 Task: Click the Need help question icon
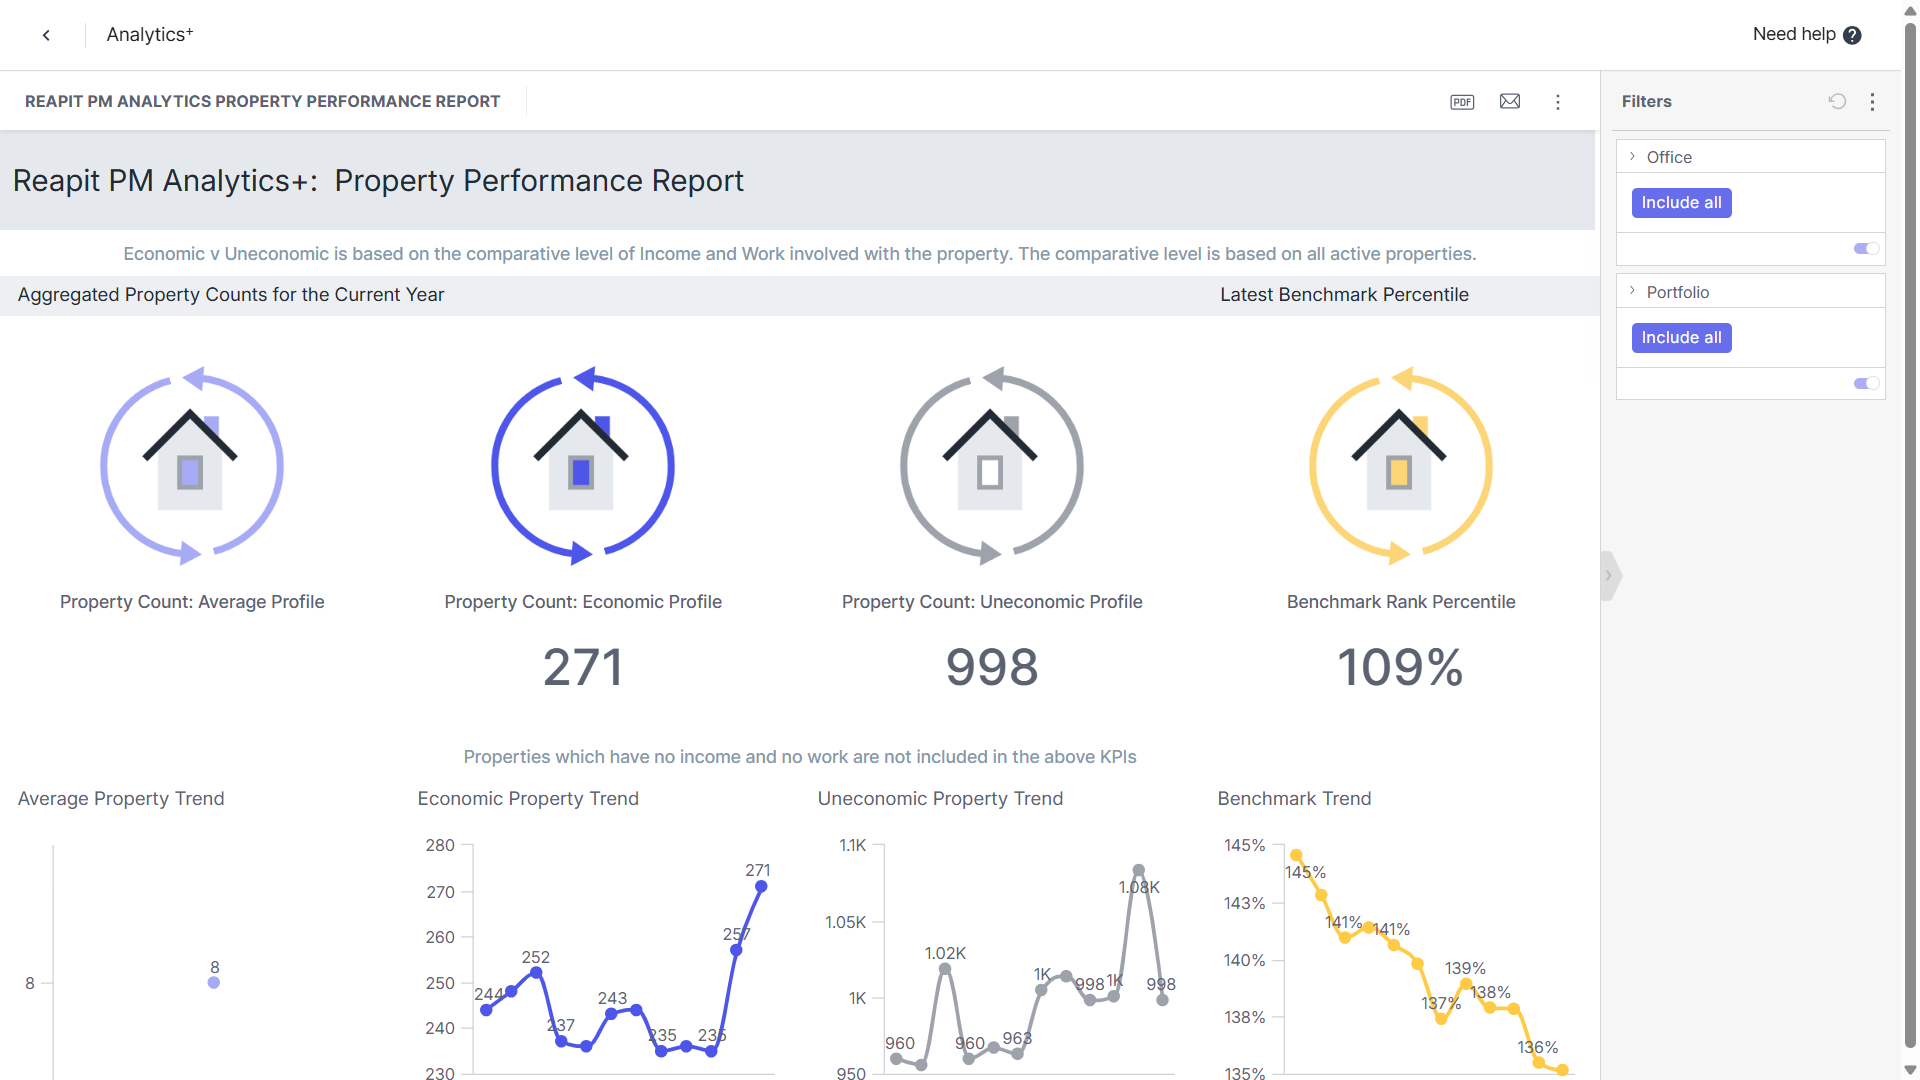point(1852,35)
